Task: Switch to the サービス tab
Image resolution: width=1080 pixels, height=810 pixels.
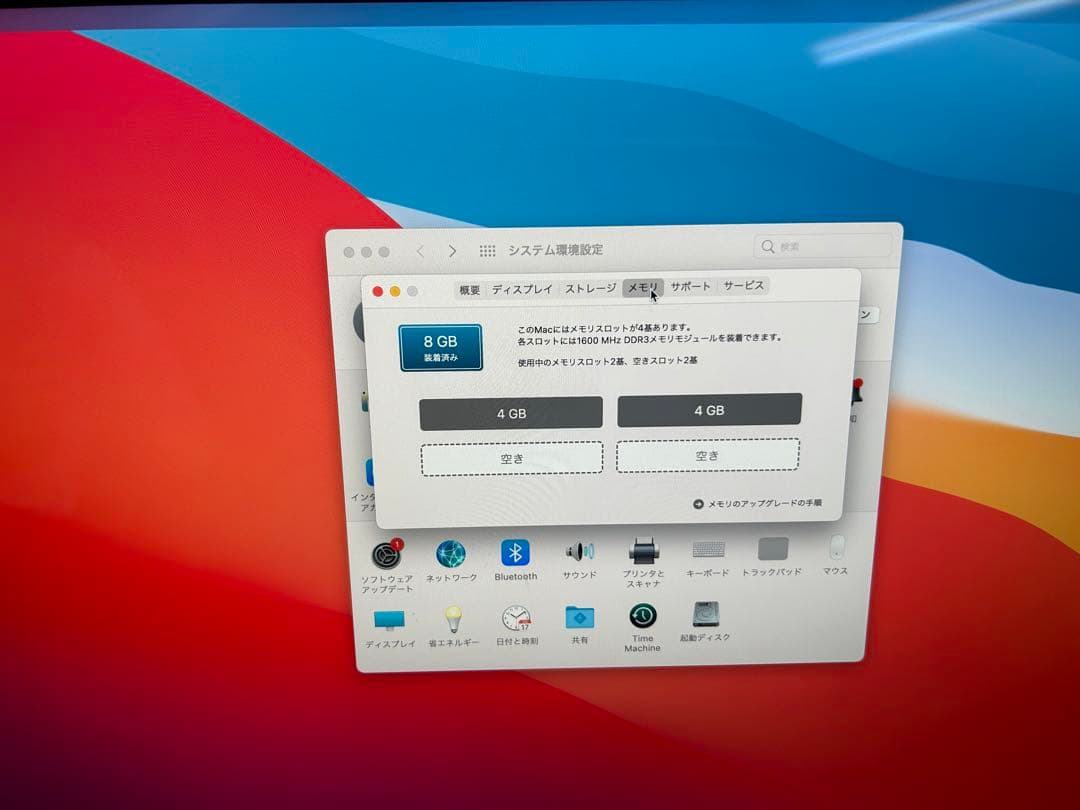Action: tap(742, 287)
